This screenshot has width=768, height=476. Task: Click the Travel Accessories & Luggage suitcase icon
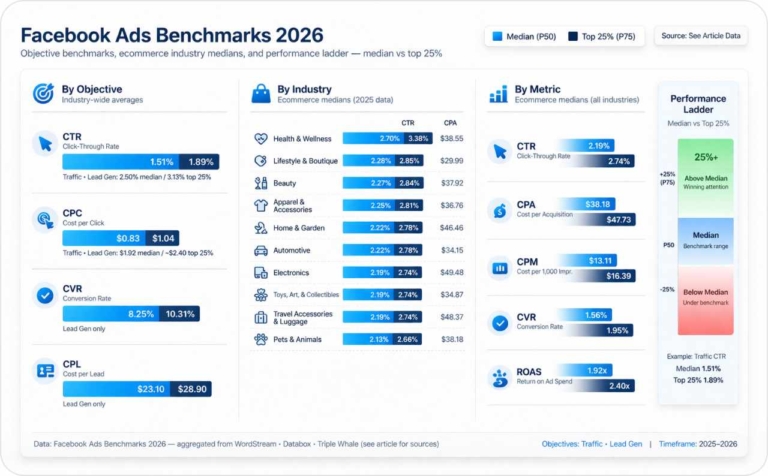[x=261, y=317]
